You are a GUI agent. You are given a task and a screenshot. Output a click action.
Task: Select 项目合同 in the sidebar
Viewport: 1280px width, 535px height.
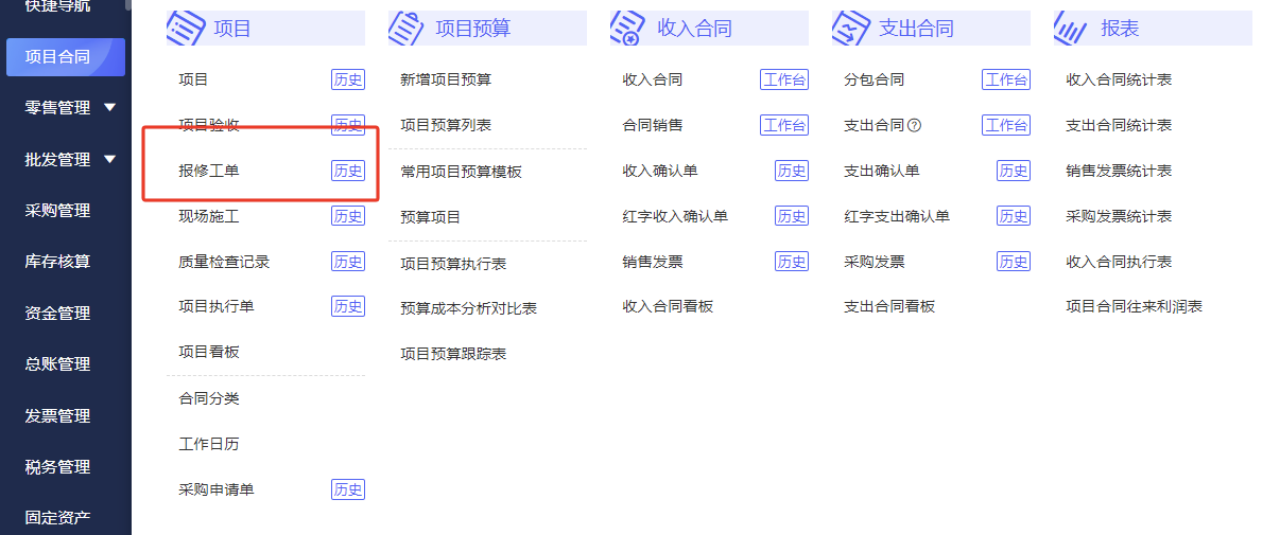click(65, 57)
